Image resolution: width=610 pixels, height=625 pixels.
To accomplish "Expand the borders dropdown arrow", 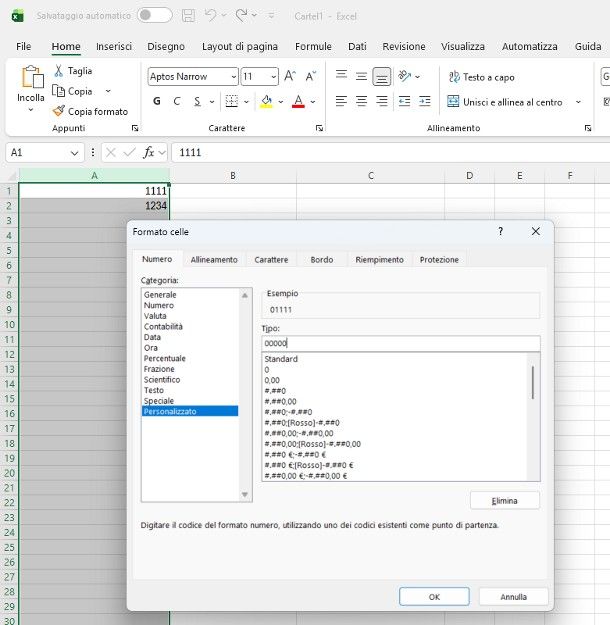I will pos(246,102).
